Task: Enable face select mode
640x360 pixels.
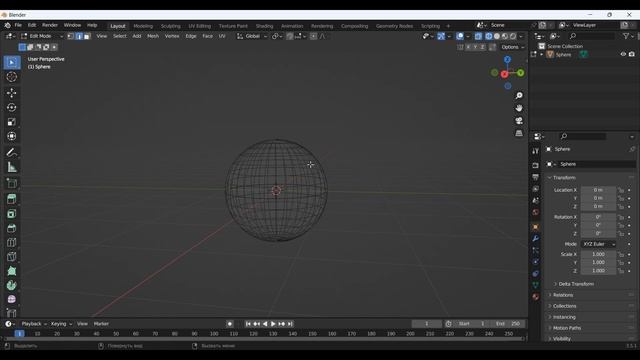Action: 87,36
